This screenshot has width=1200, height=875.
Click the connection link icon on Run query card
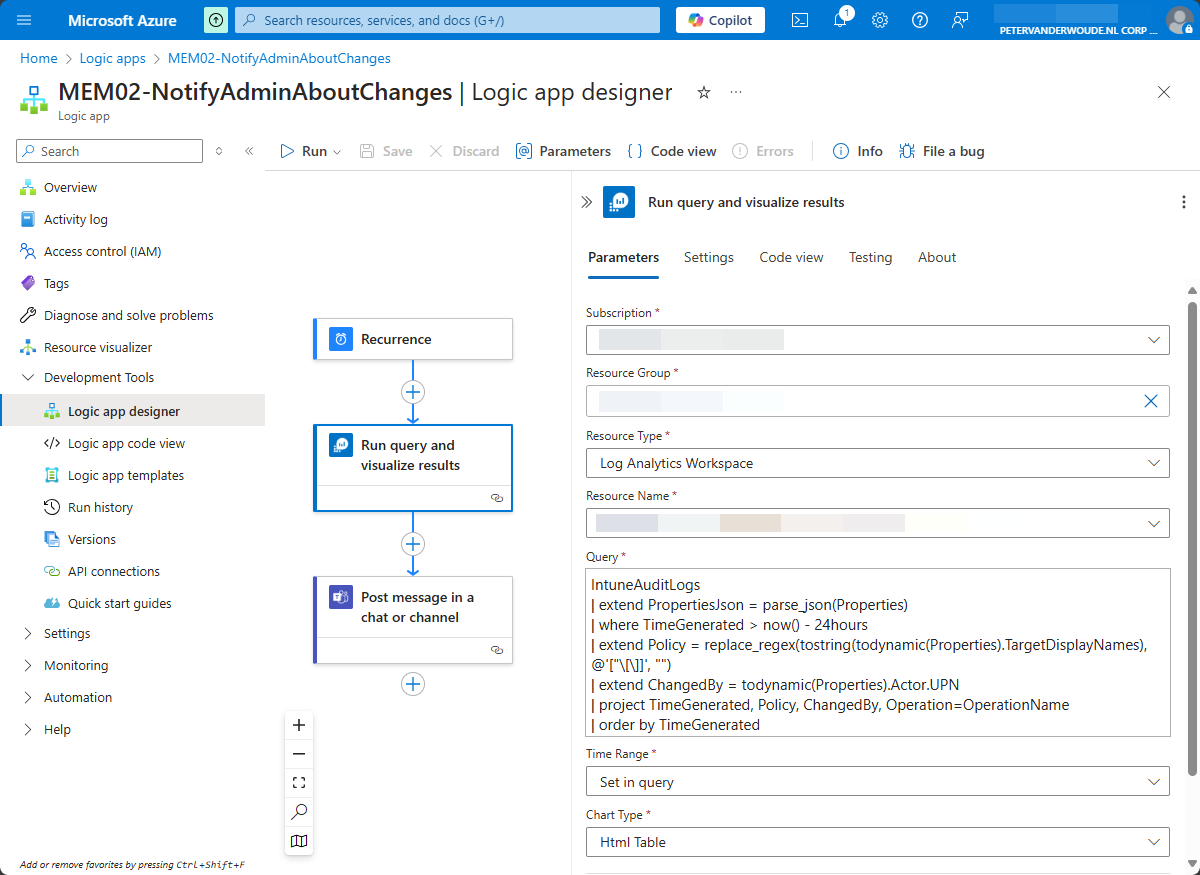click(497, 498)
